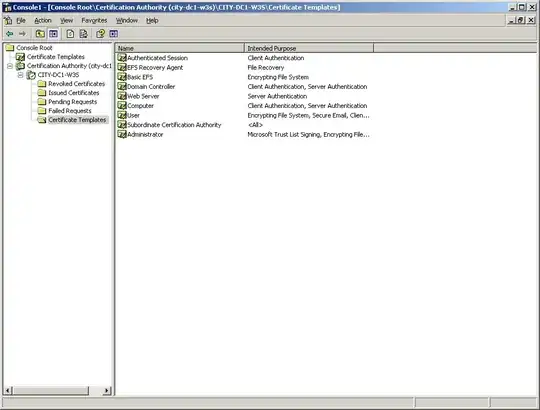540x410 pixels.
Task: Toggle Show/Hide Console Tree toolbar icon
Action: (x=53, y=34)
